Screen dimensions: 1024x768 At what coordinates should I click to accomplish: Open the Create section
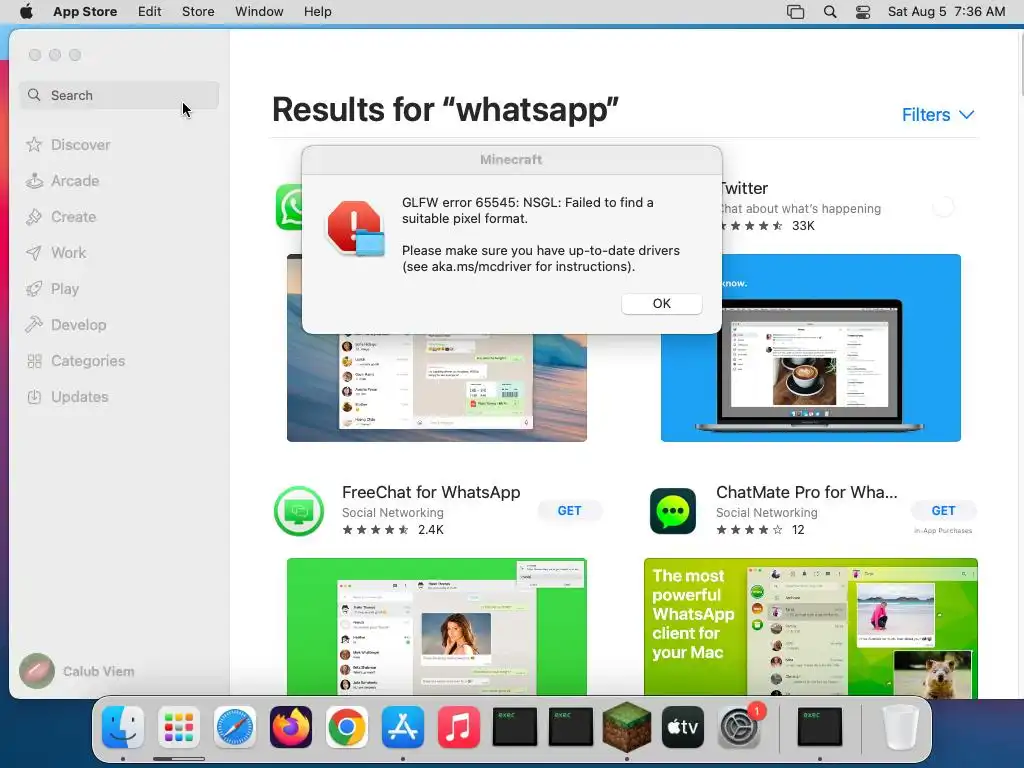[x=61, y=217]
